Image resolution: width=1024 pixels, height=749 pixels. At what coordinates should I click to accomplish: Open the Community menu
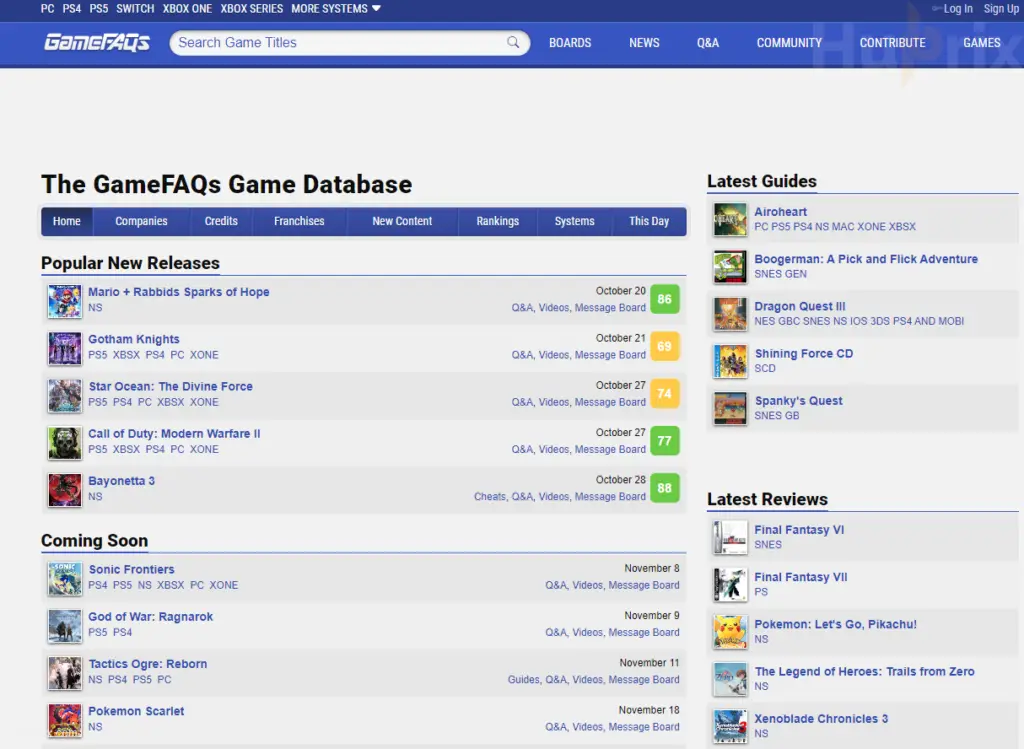pyautogui.click(x=789, y=43)
